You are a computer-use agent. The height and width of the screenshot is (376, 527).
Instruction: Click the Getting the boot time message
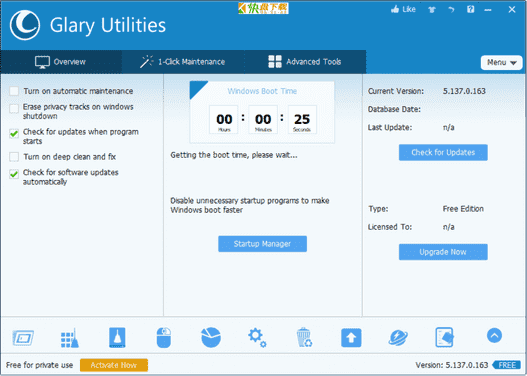click(234, 155)
